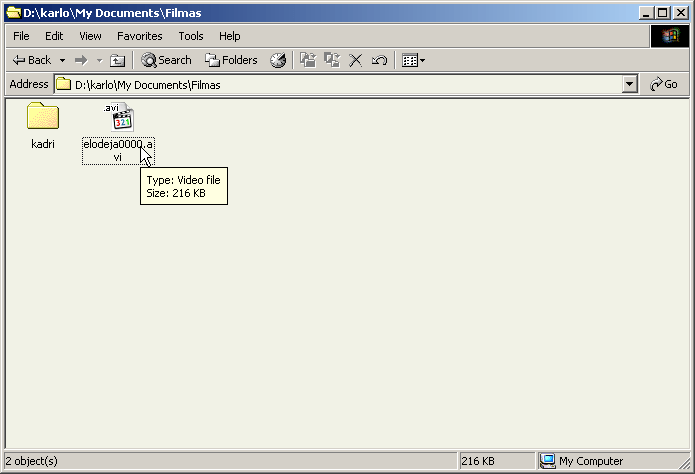Minimize the Filmas window

click(646, 13)
